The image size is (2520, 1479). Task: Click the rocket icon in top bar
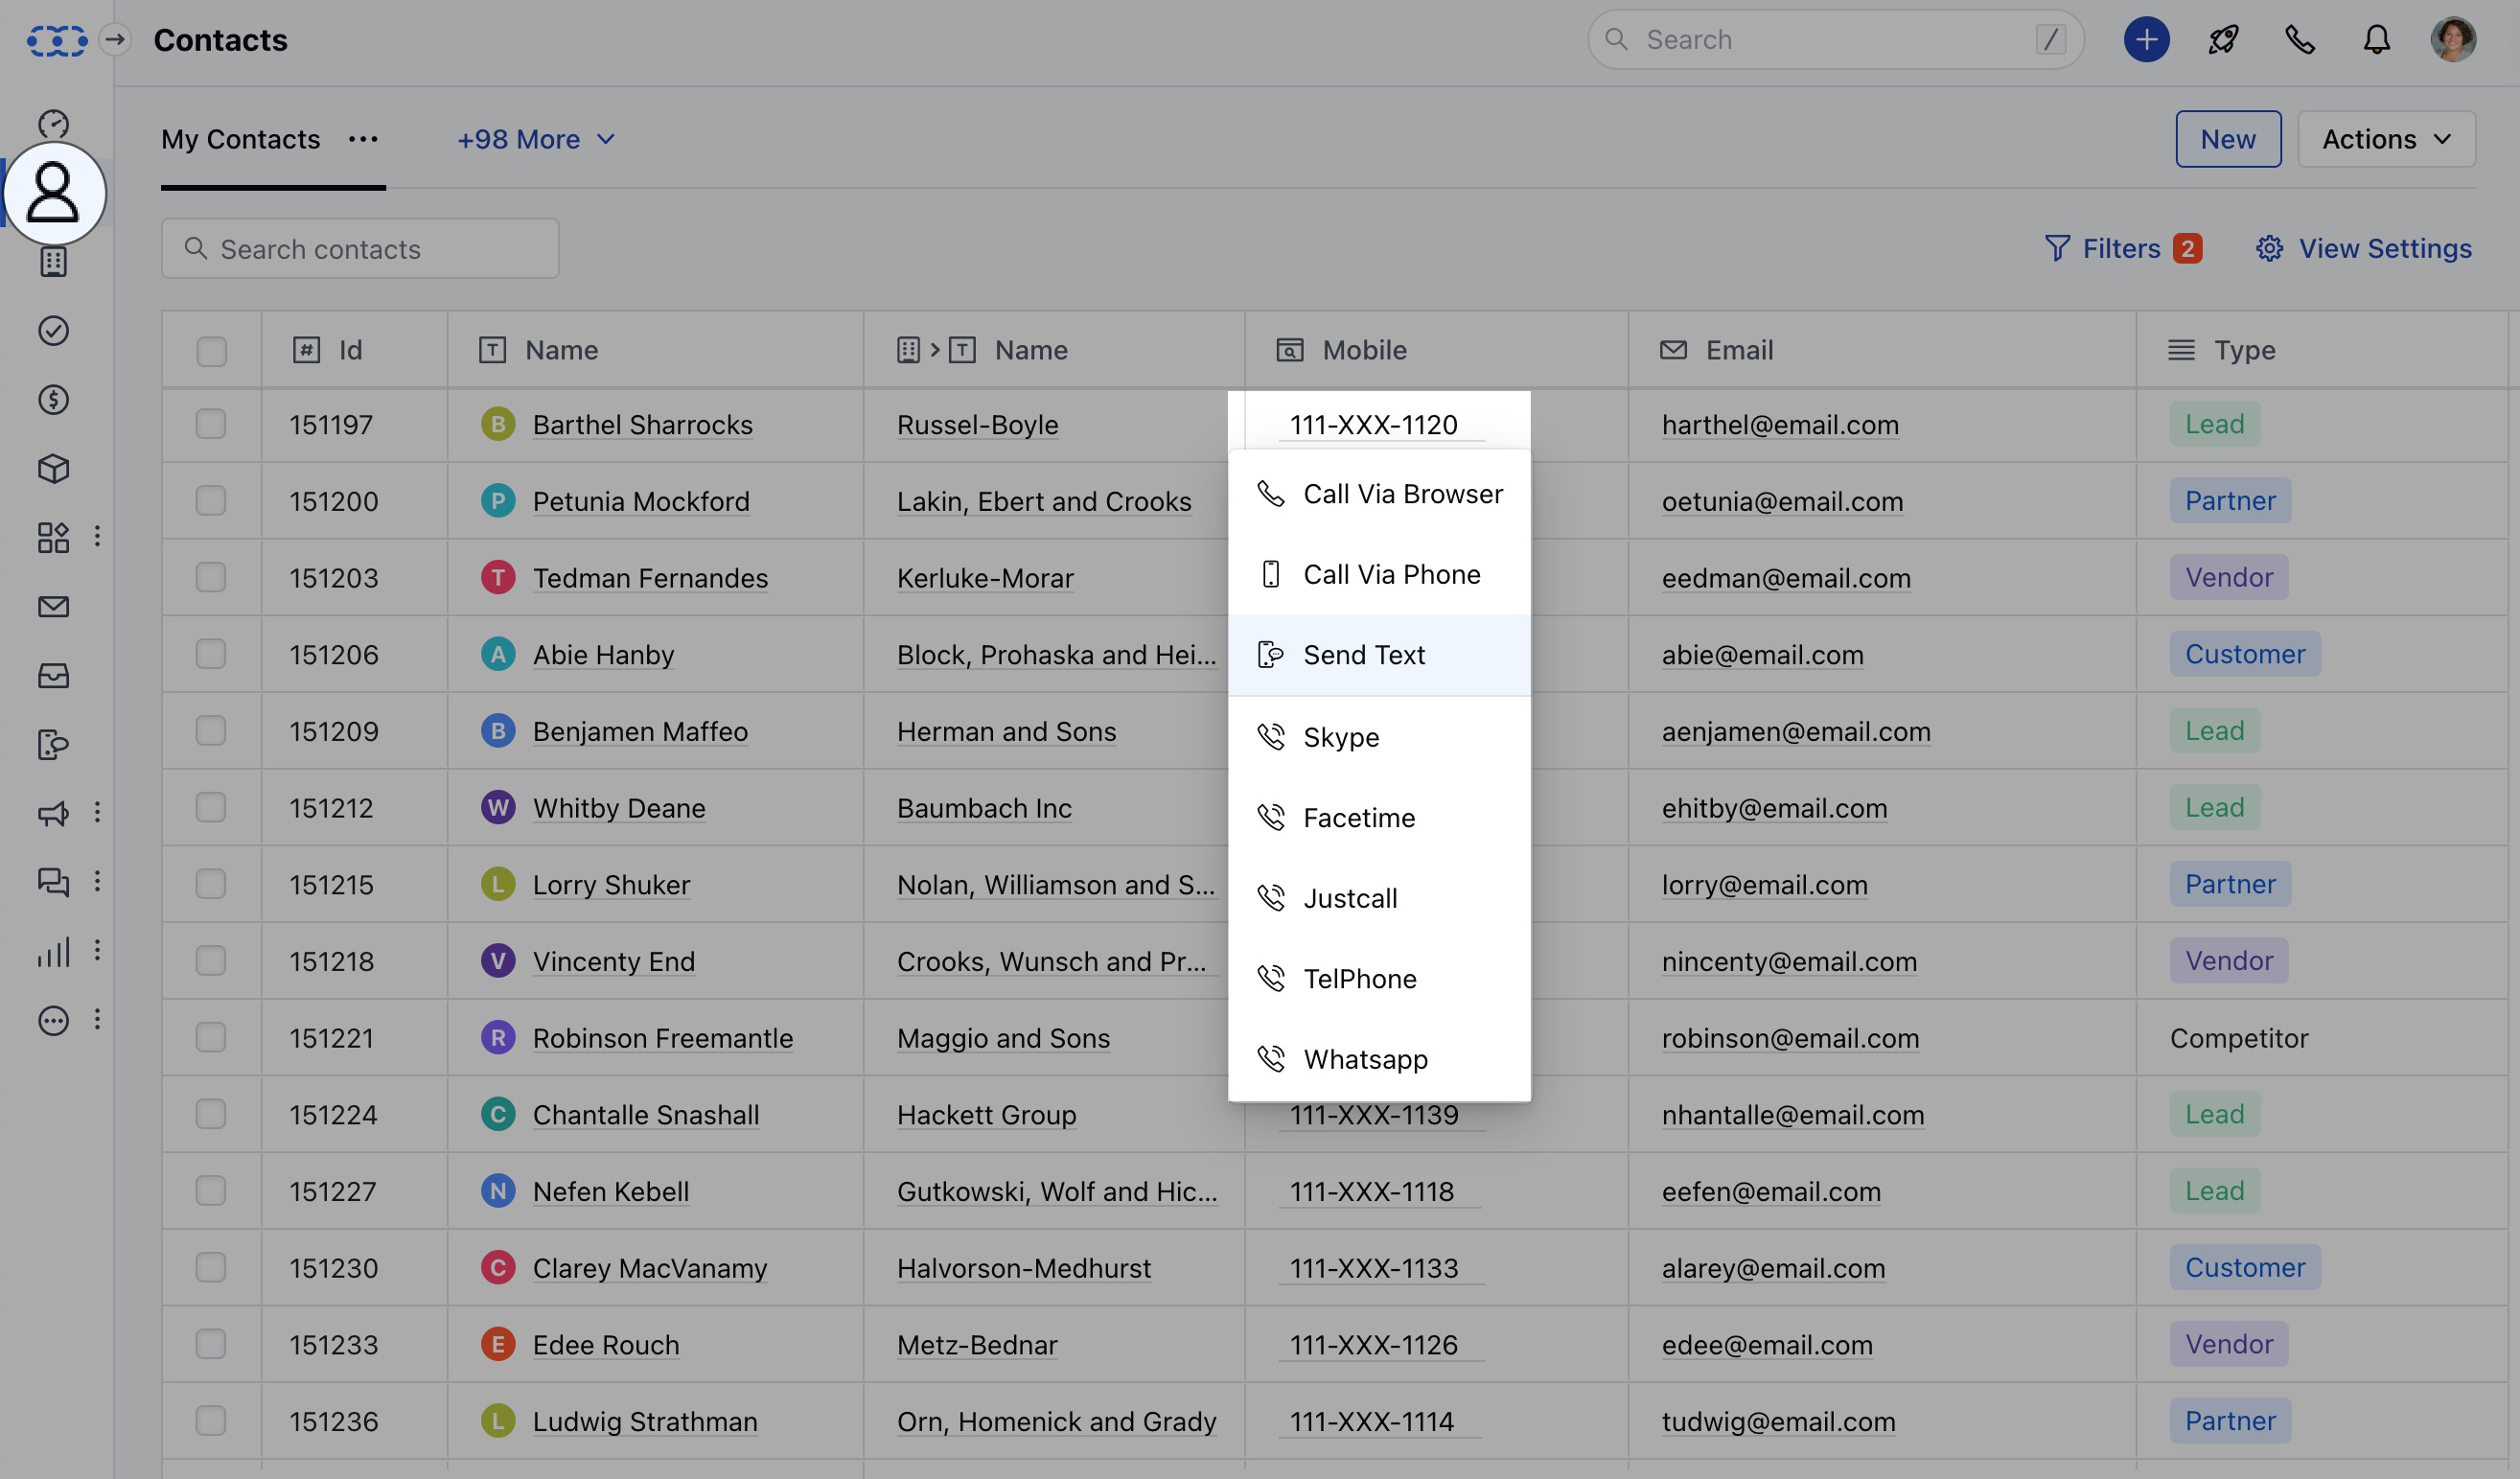coord(2223,40)
